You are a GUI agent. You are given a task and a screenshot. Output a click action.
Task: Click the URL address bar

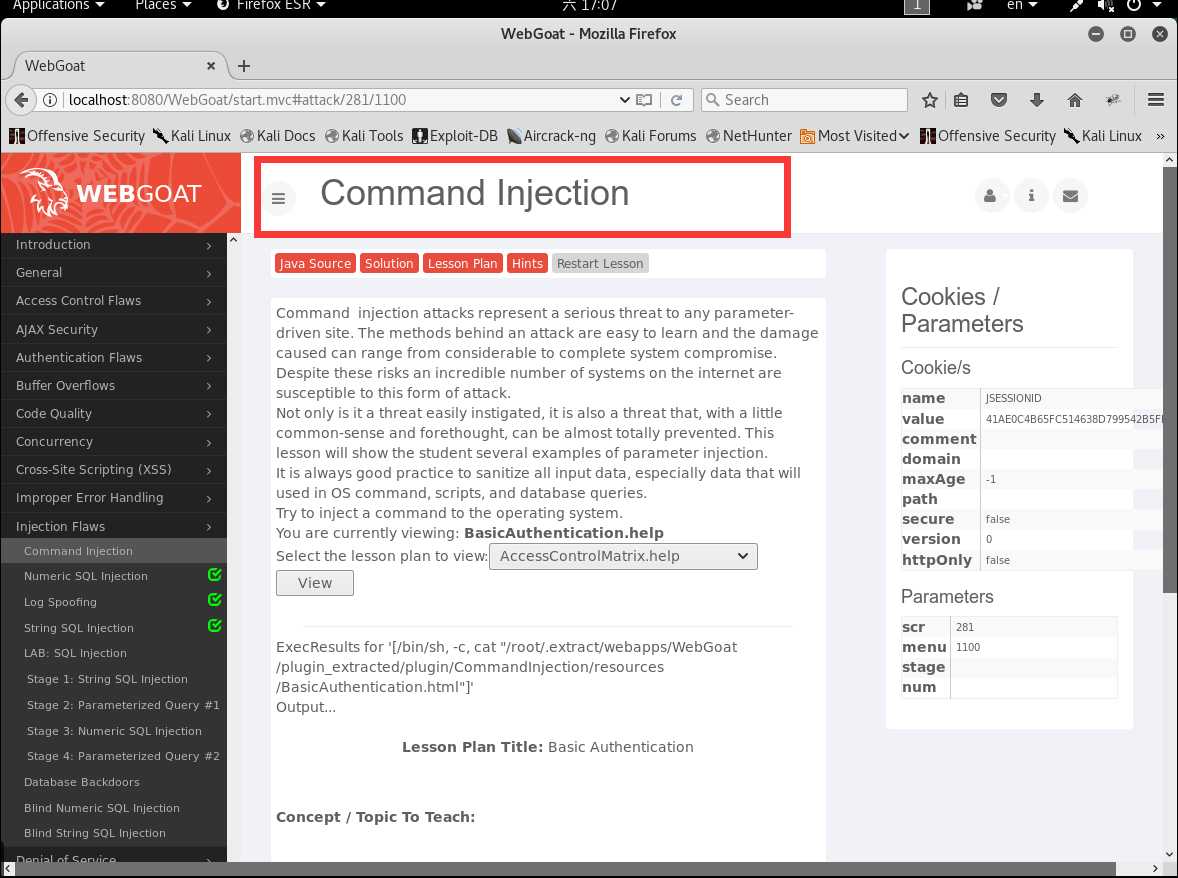tap(338, 100)
